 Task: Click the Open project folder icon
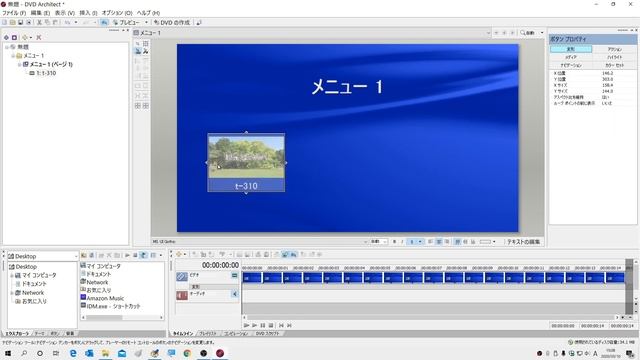coord(12,22)
